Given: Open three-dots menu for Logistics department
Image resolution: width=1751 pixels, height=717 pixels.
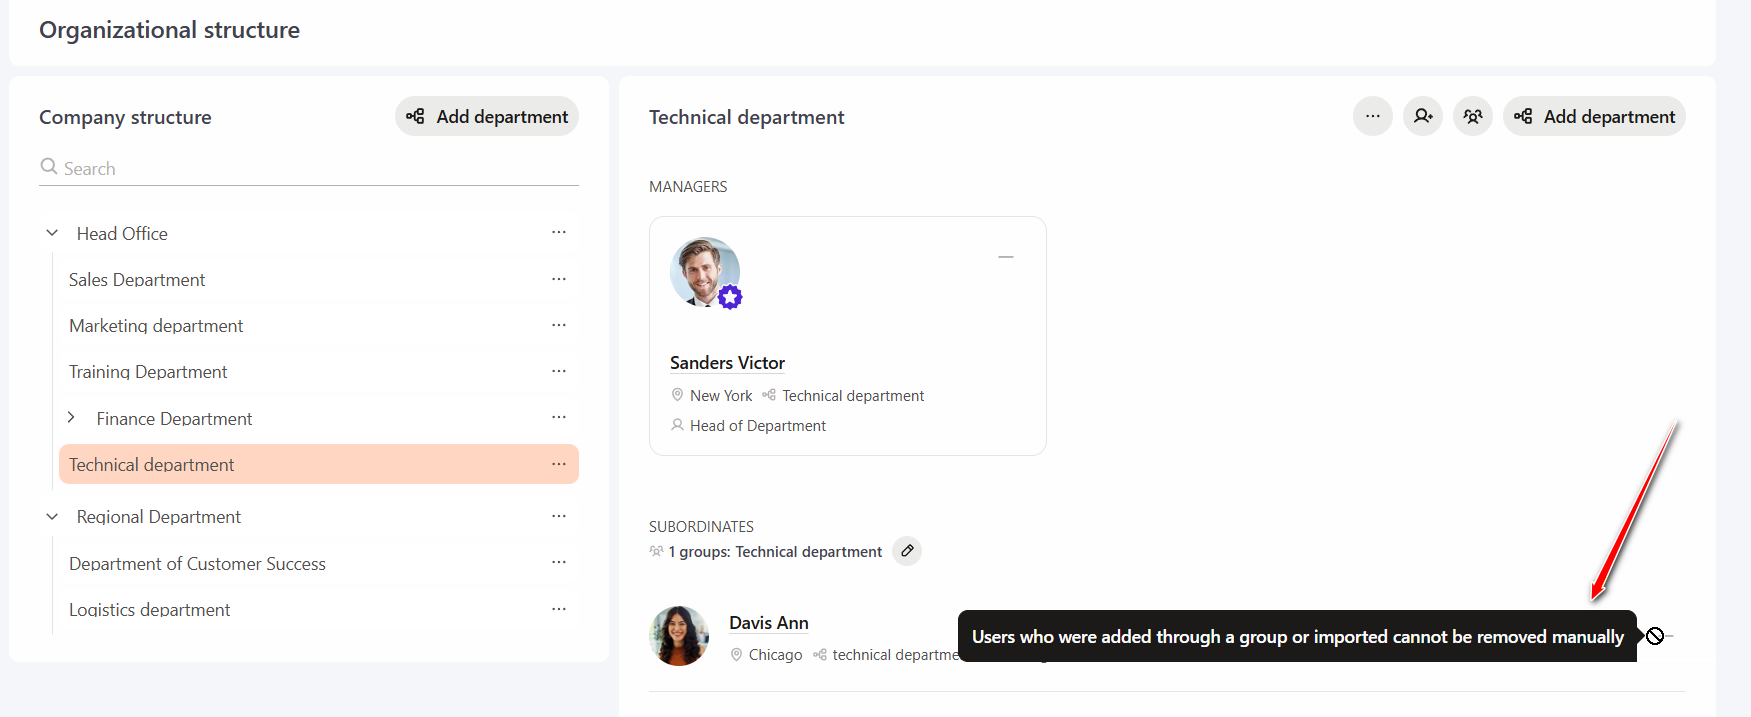Looking at the screenshot, I should click(559, 609).
